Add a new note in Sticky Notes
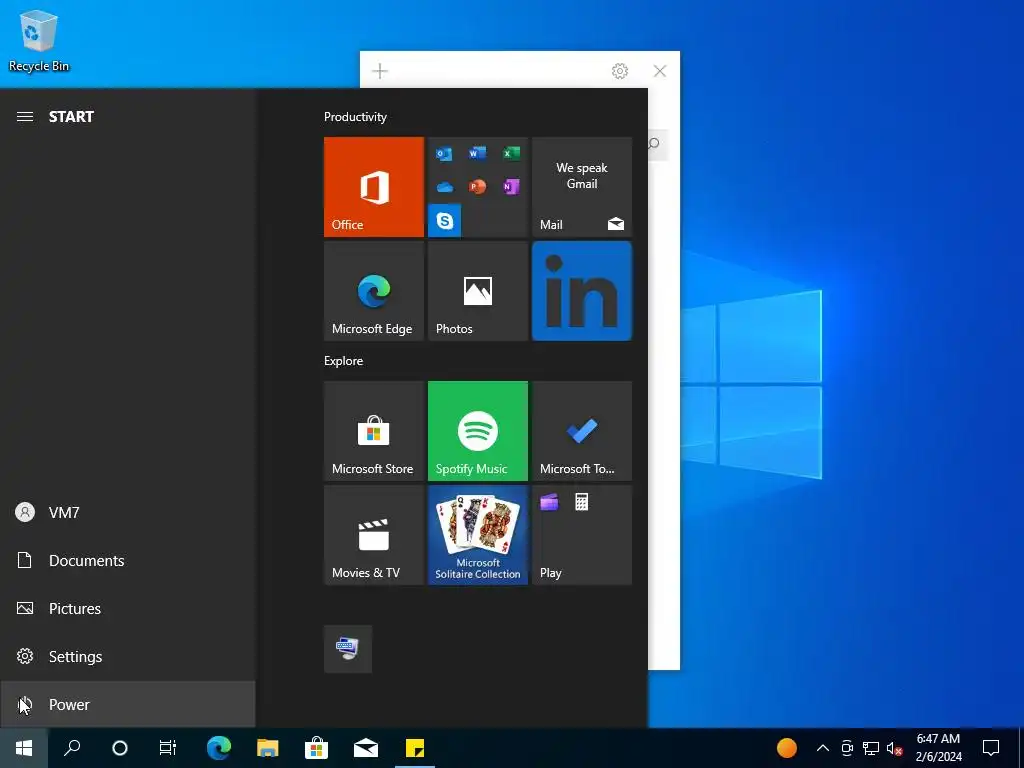 click(379, 71)
